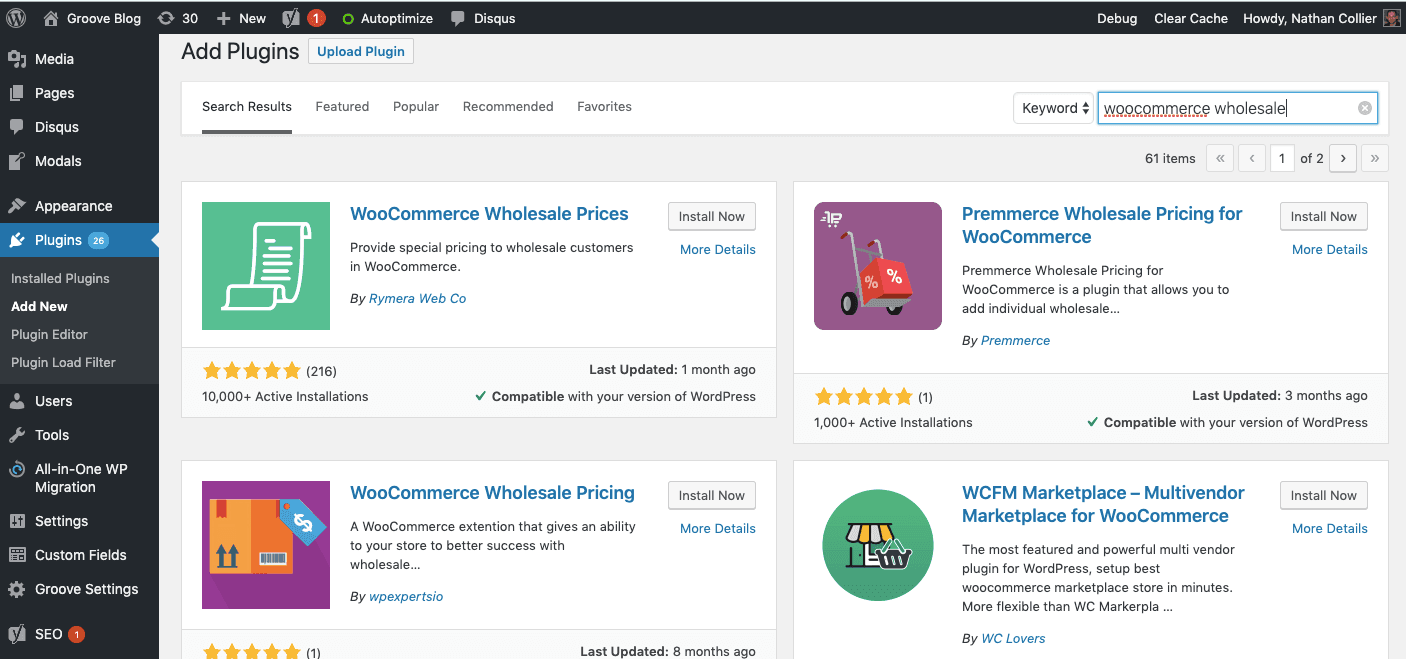Clear the plugin search field
Screen dimensions: 1406x659
click(x=1364, y=108)
